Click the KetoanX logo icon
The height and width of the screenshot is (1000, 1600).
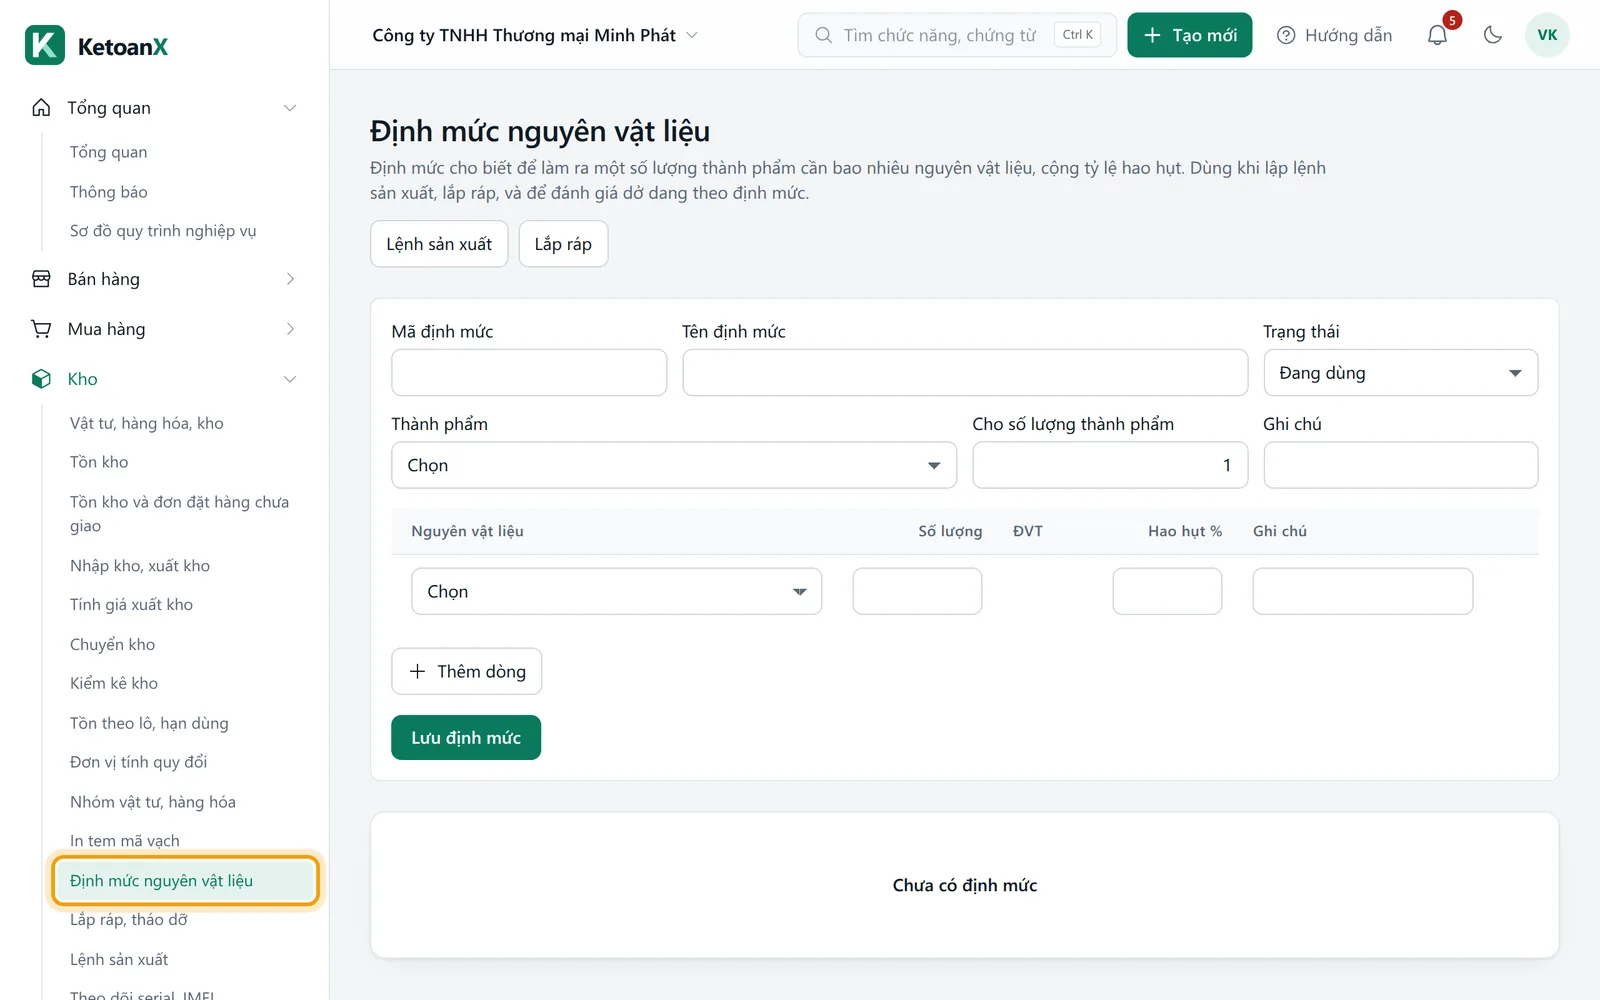(x=45, y=45)
